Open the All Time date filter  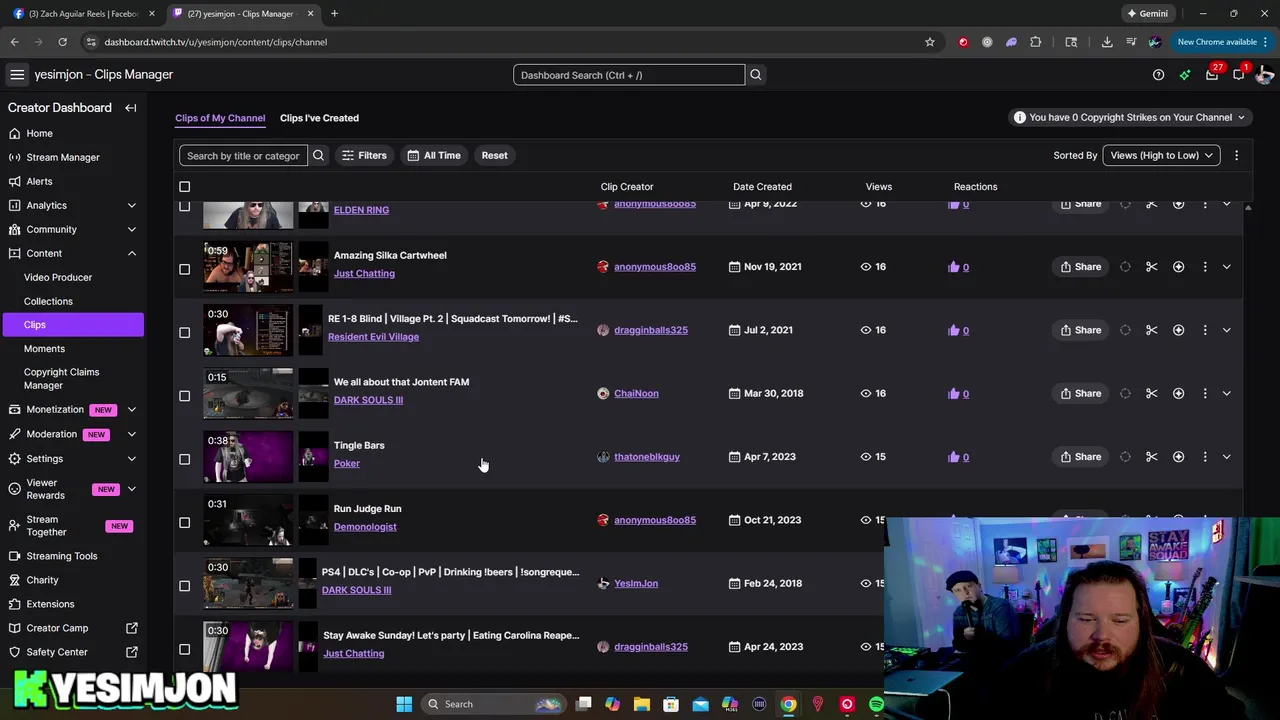pyautogui.click(x=434, y=155)
